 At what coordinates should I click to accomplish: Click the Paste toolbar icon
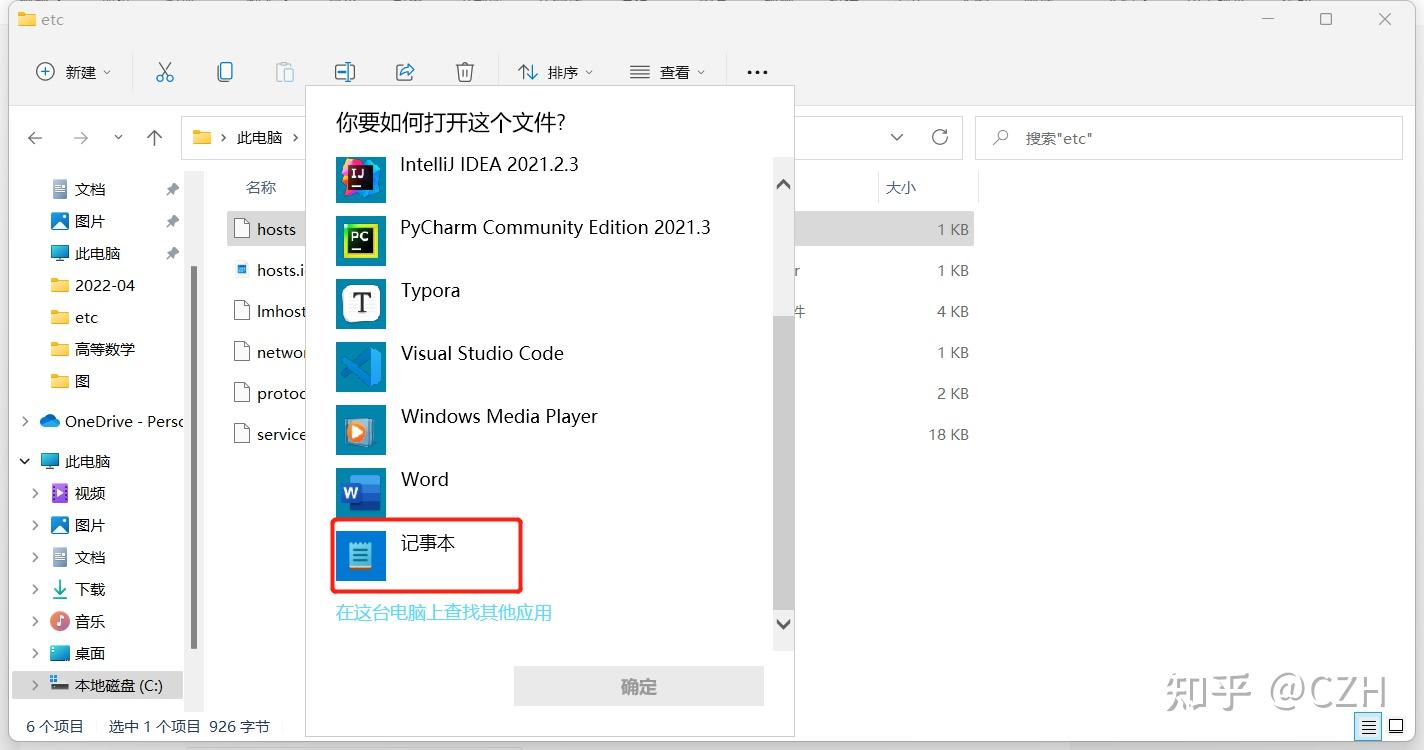(285, 72)
